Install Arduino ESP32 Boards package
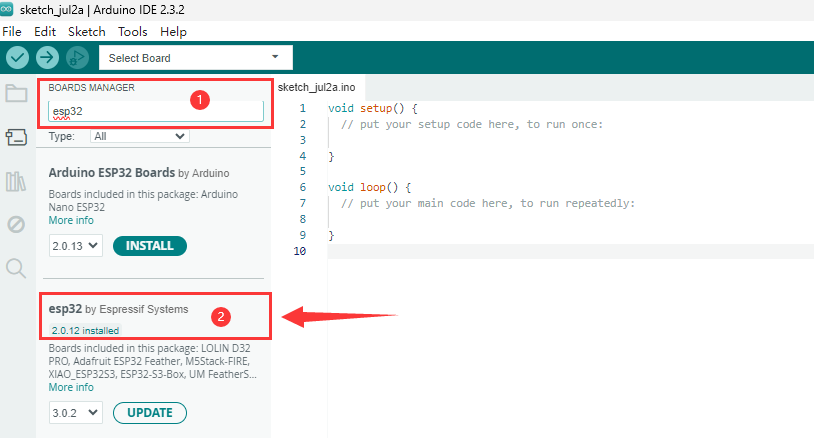Viewport: 814px width, 438px height. coord(150,246)
